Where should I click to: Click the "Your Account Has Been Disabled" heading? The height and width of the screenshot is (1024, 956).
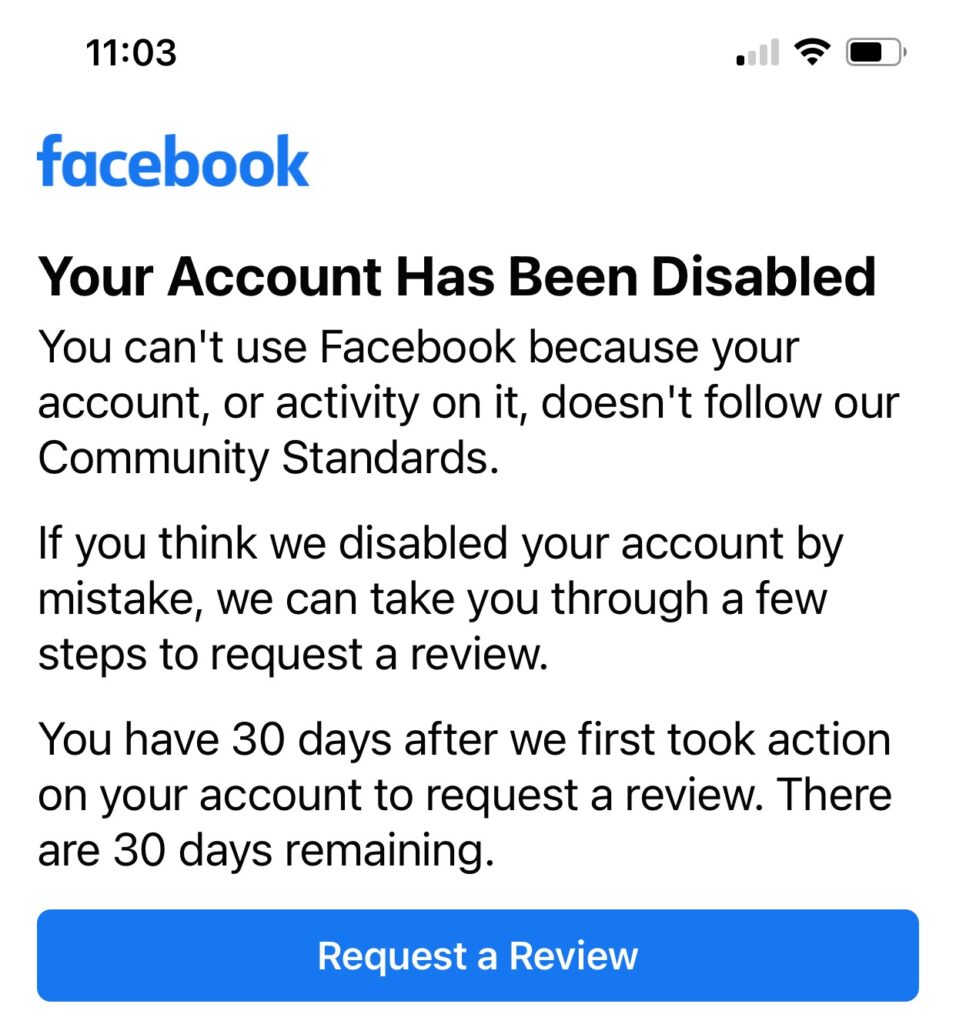tap(456, 277)
